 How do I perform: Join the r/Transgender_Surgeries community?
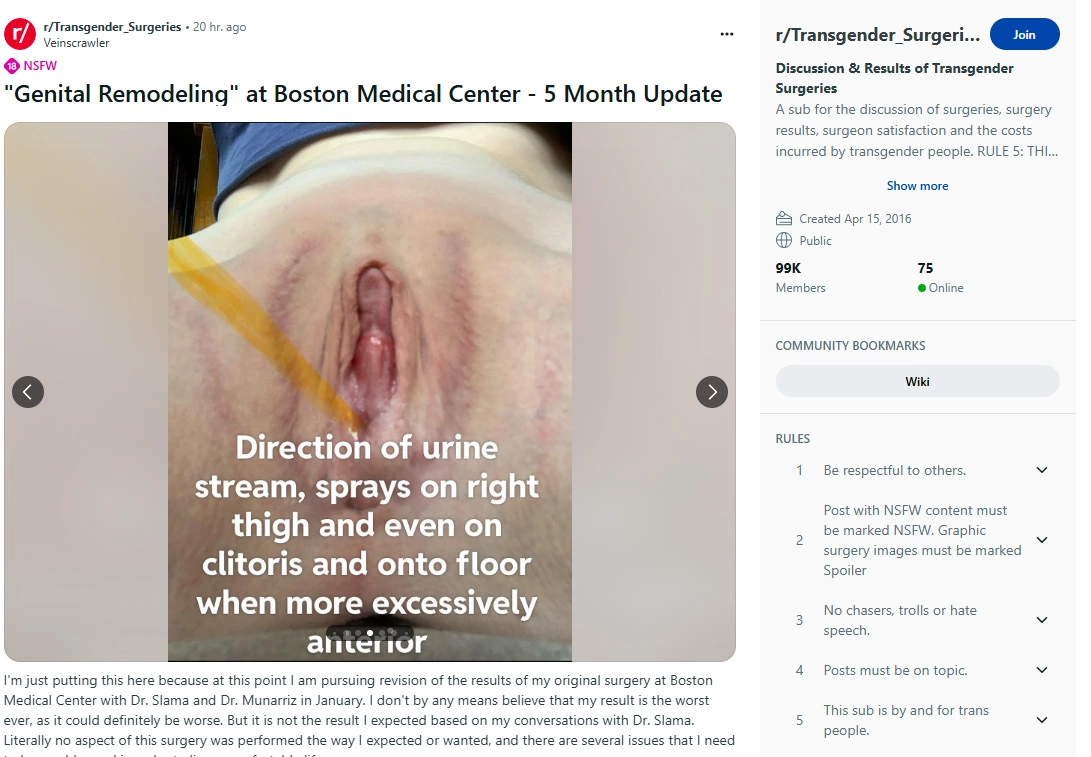(1024, 35)
